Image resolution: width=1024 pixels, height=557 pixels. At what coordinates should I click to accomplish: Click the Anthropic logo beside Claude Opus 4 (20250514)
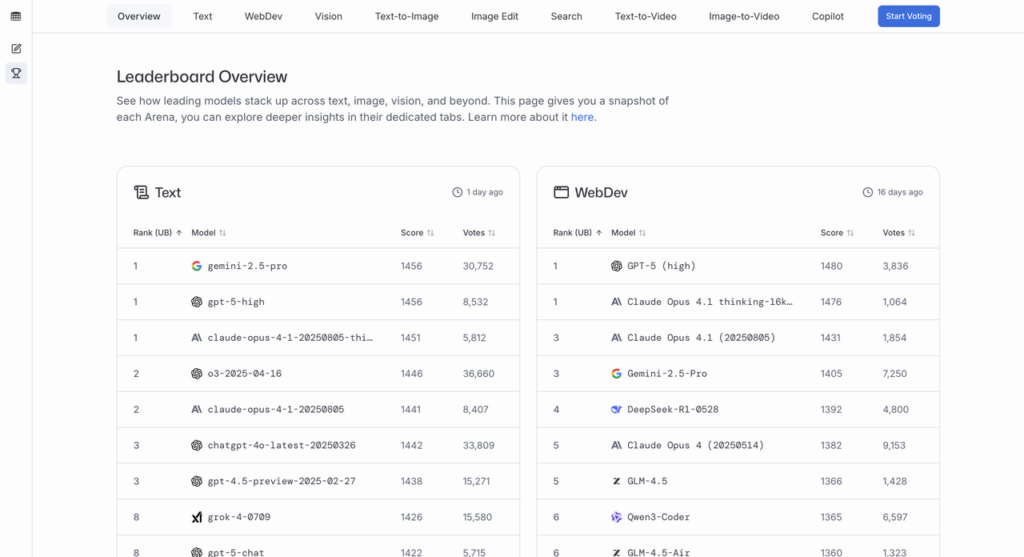(616, 445)
